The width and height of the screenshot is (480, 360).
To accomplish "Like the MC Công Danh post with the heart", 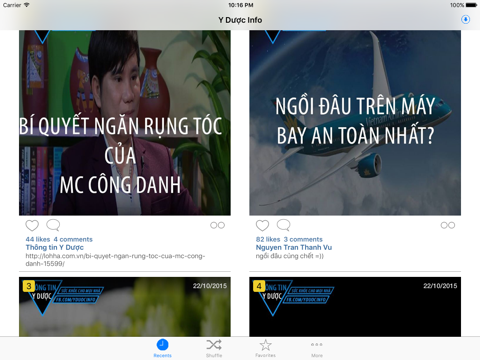I will tap(32, 225).
